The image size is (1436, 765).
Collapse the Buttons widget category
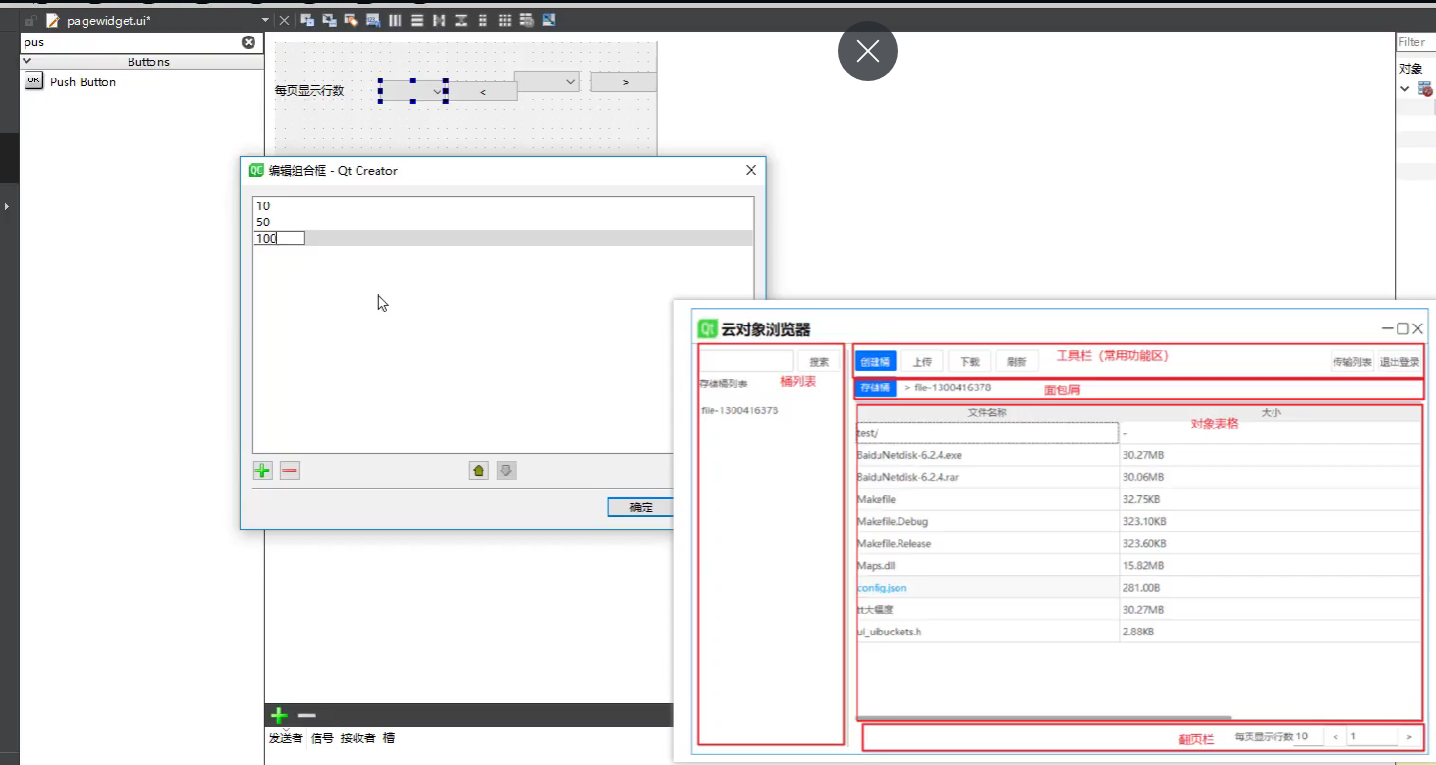click(27, 61)
